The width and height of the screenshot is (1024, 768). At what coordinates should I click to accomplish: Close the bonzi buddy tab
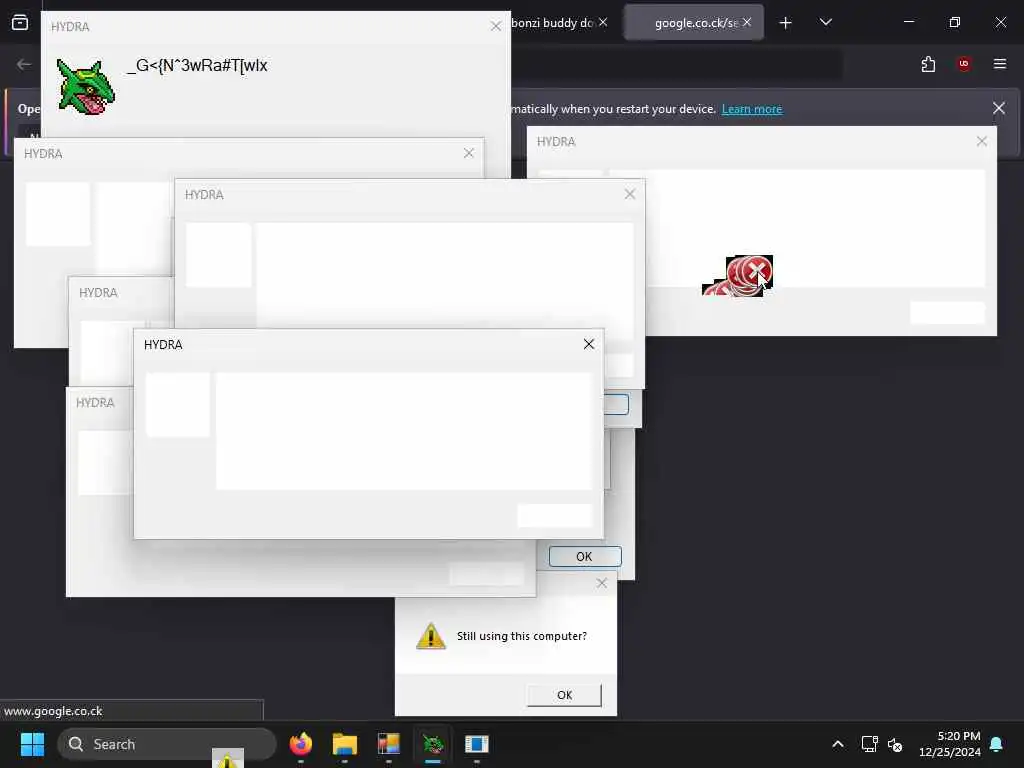pyautogui.click(x=603, y=22)
